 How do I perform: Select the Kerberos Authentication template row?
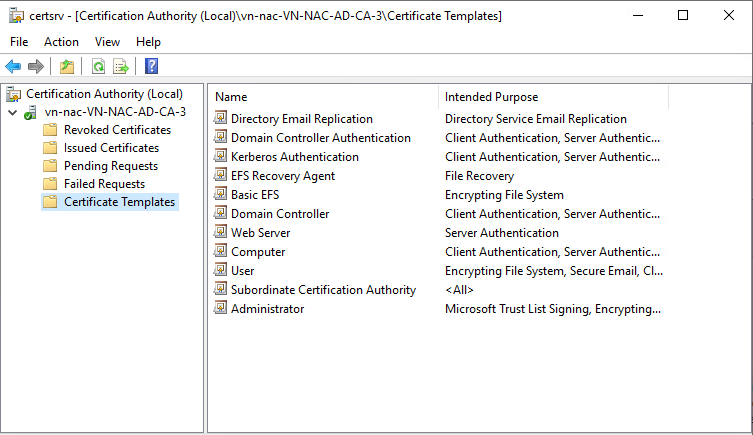pos(438,157)
